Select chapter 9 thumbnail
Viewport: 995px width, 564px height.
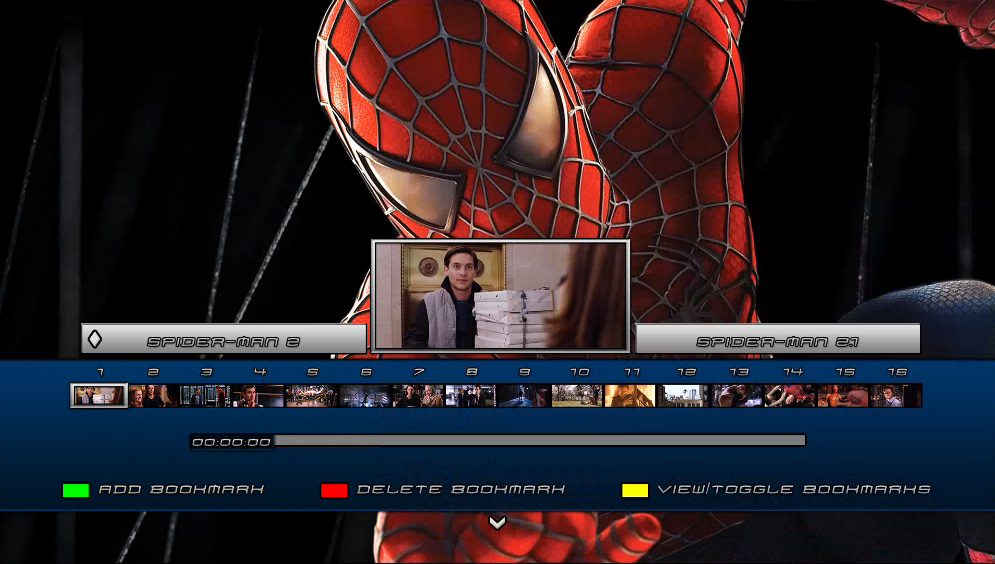tap(524, 396)
